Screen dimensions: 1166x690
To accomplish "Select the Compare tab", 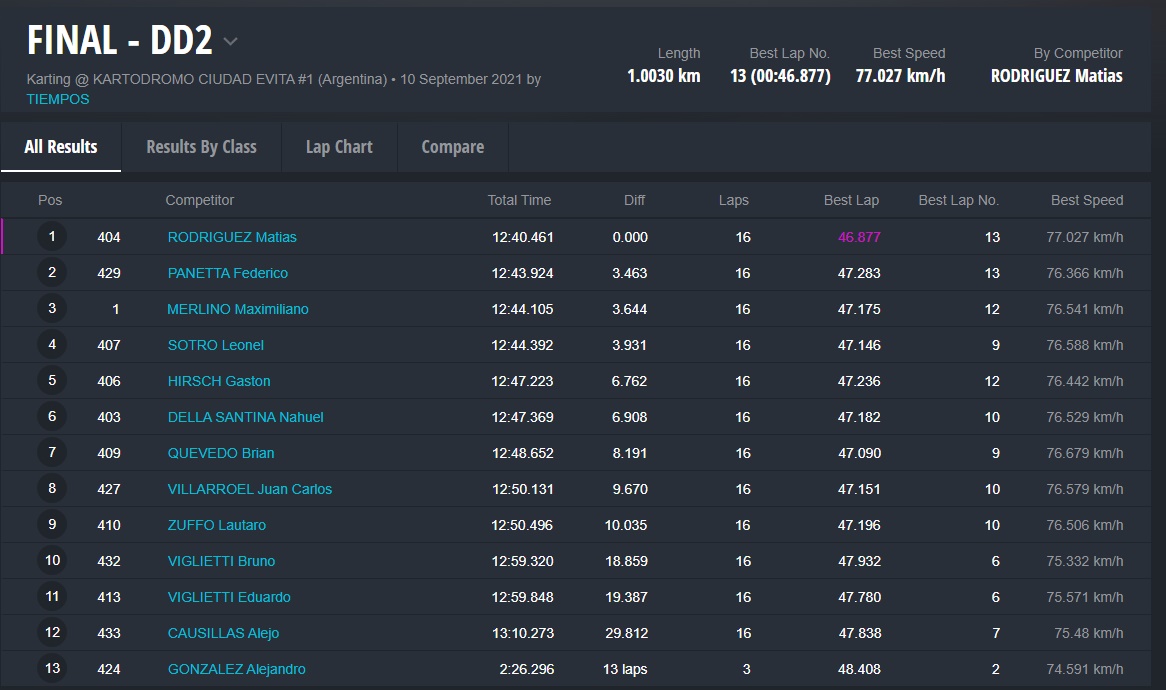I will (x=452, y=147).
